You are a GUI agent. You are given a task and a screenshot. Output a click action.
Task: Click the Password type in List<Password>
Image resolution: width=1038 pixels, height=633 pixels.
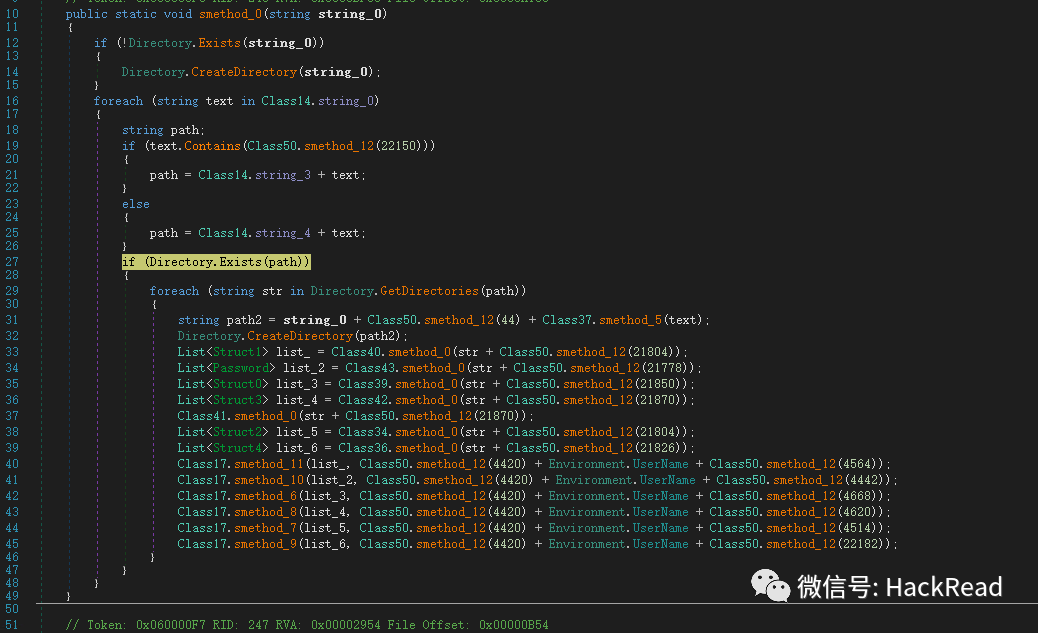(240, 368)
